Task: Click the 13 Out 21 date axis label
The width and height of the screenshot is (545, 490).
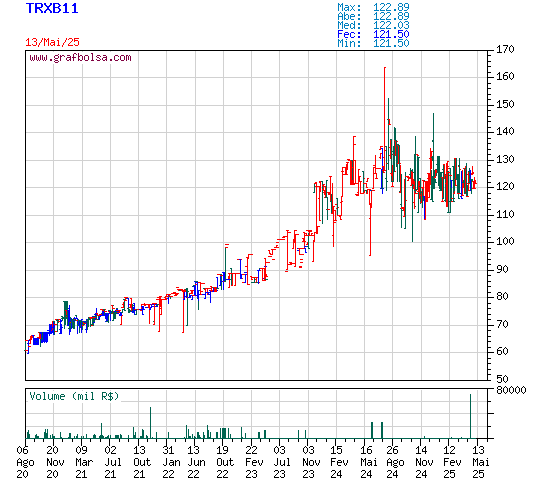Action: 139,462
